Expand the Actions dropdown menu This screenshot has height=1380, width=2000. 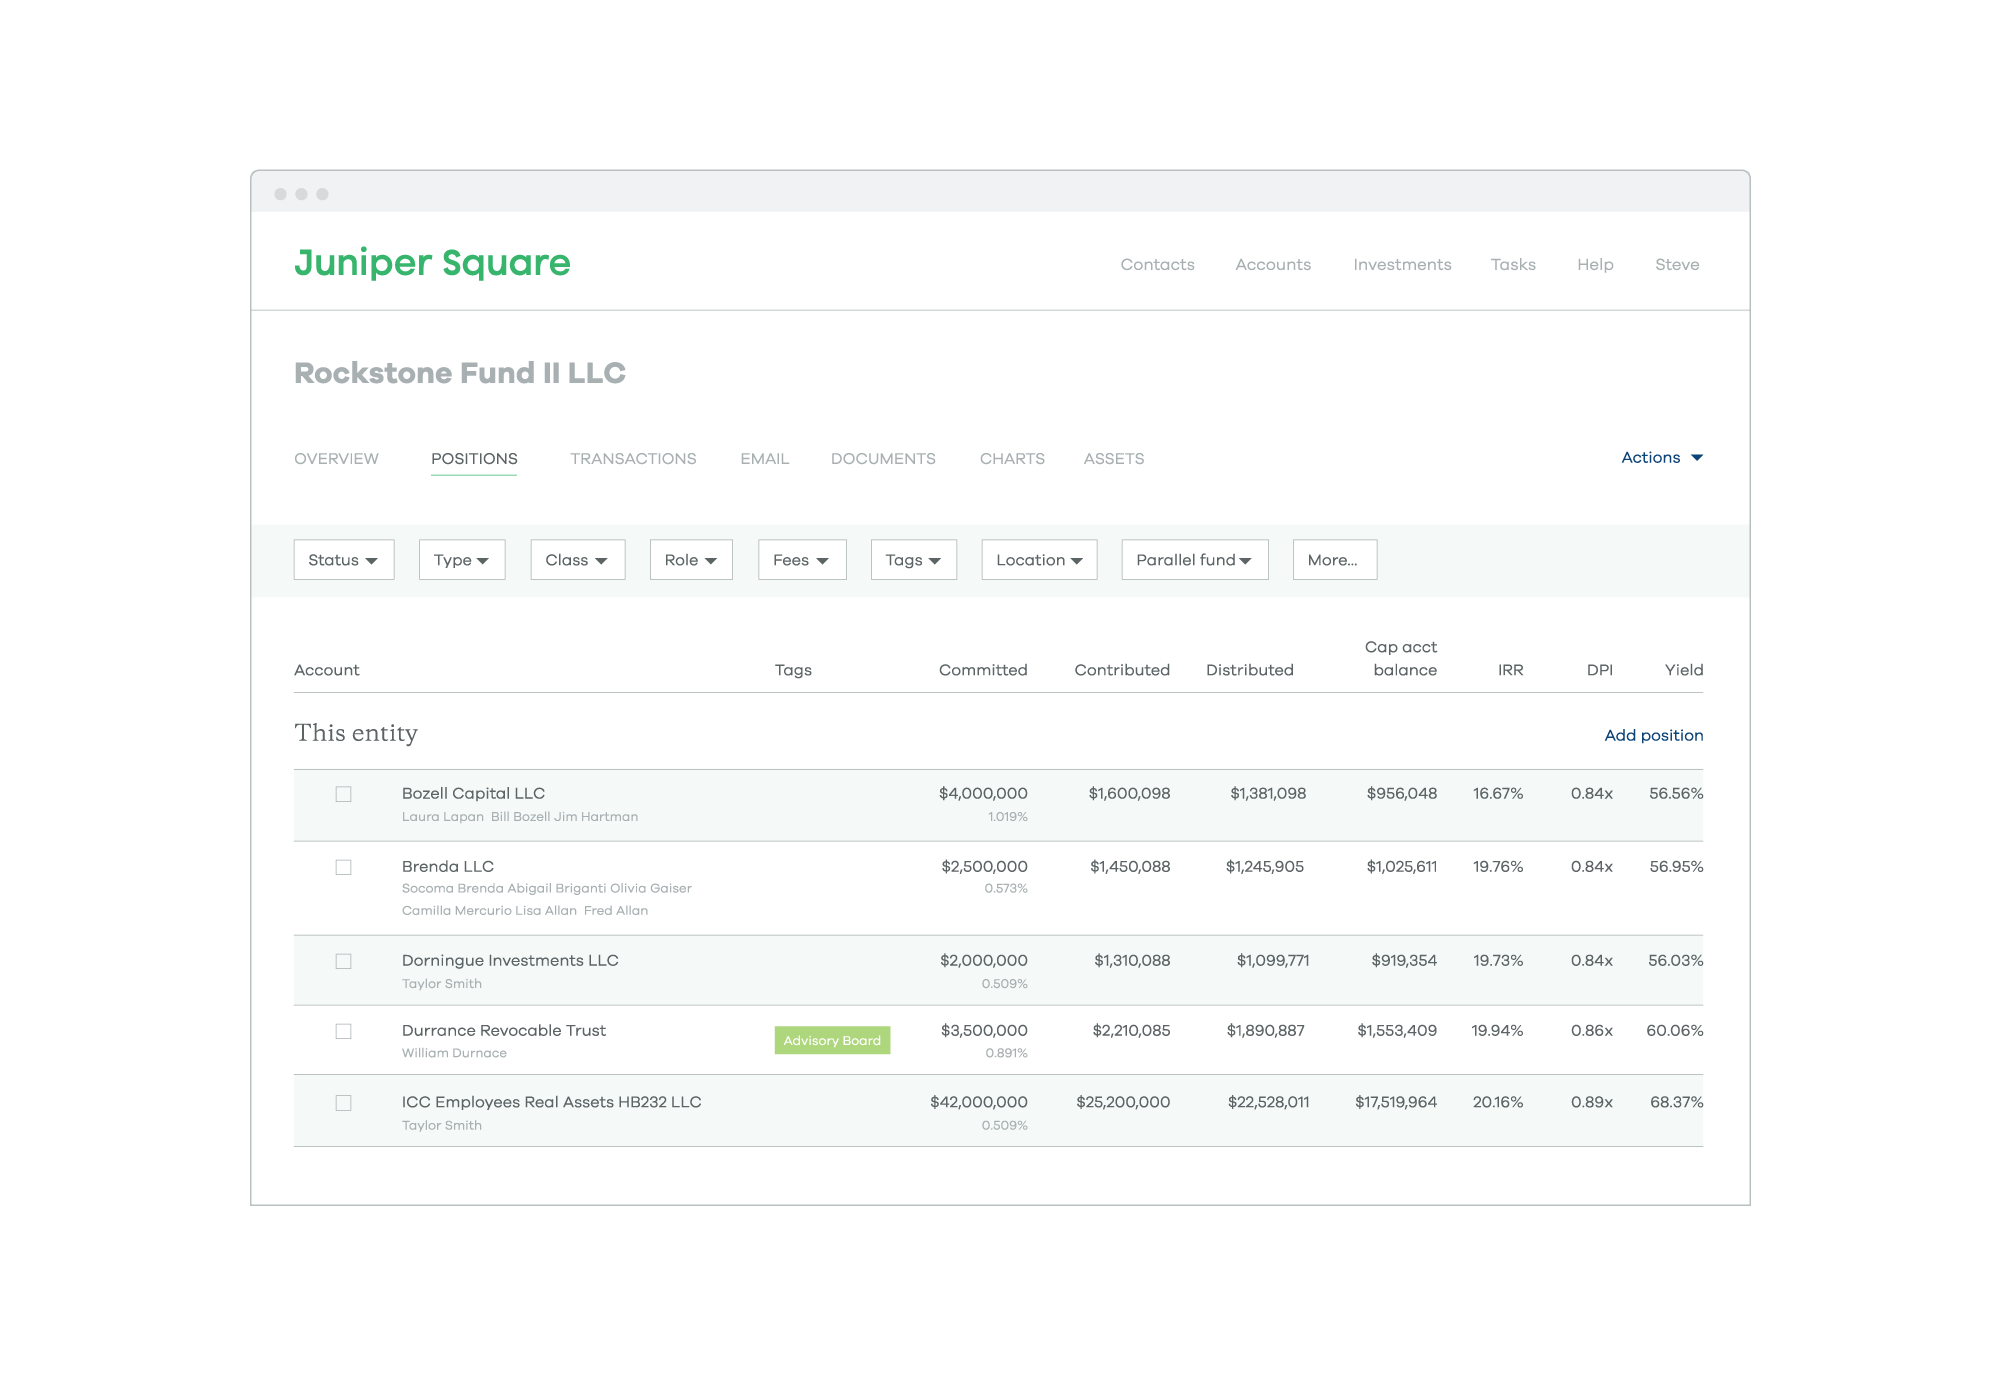coord(1661,458)
